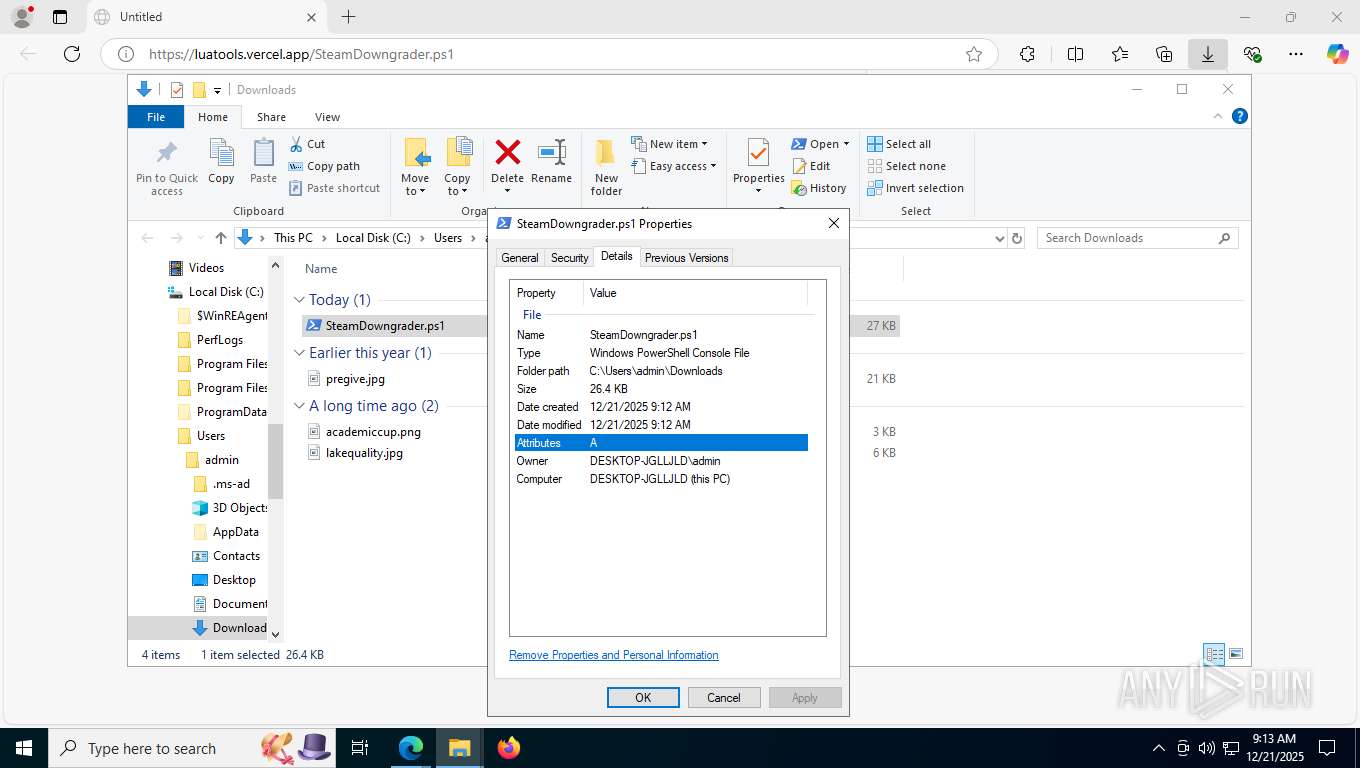Open Task View on taskbar

pos(360,747)
